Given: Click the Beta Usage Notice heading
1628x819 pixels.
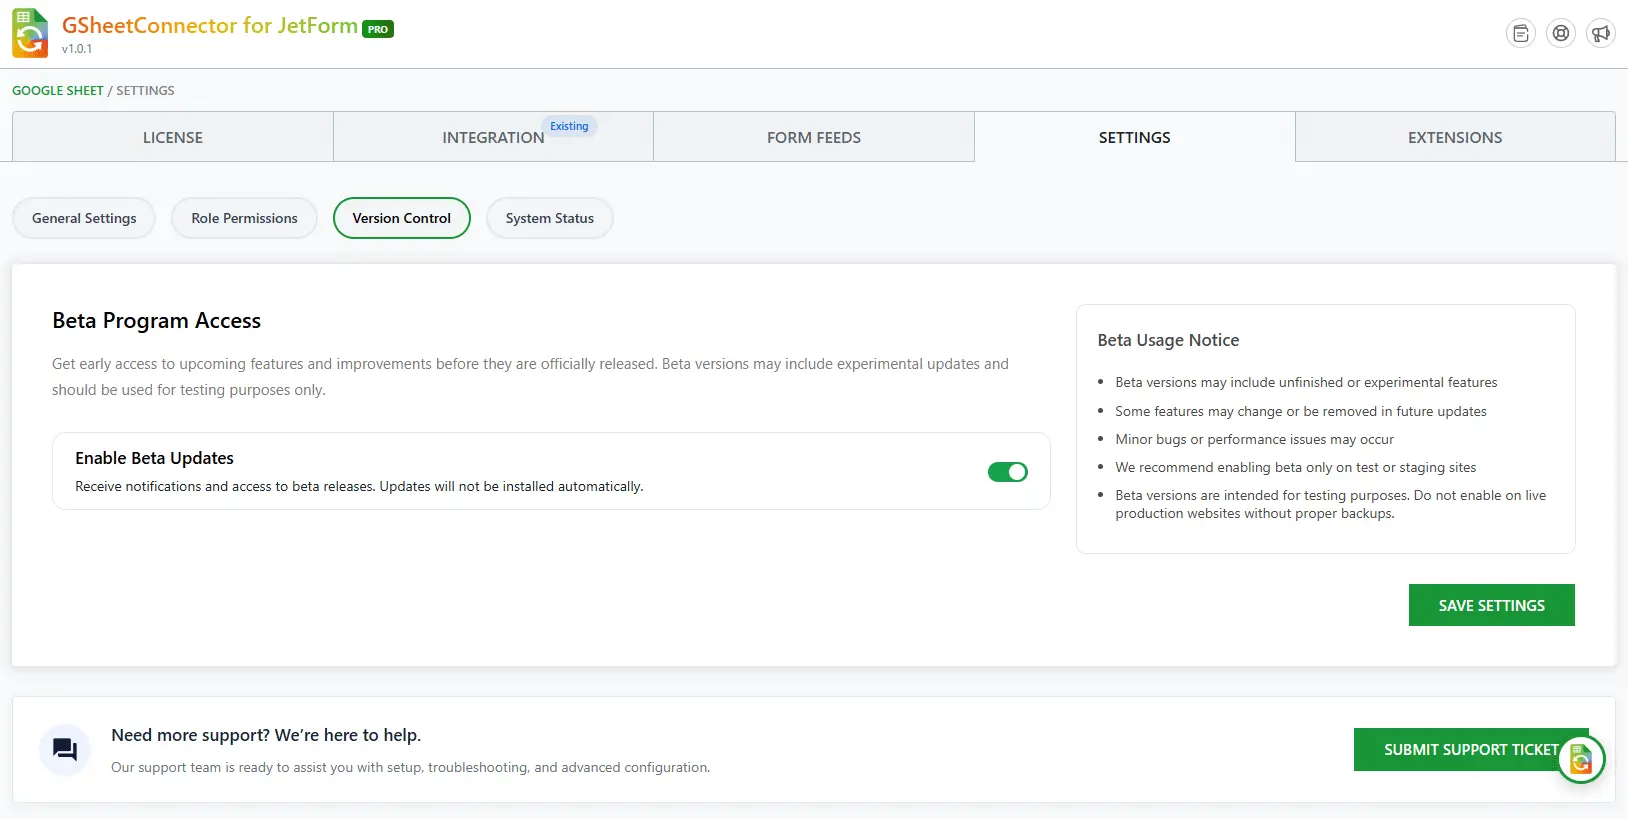Looking at the screenshot, I should coord(1168,340).
